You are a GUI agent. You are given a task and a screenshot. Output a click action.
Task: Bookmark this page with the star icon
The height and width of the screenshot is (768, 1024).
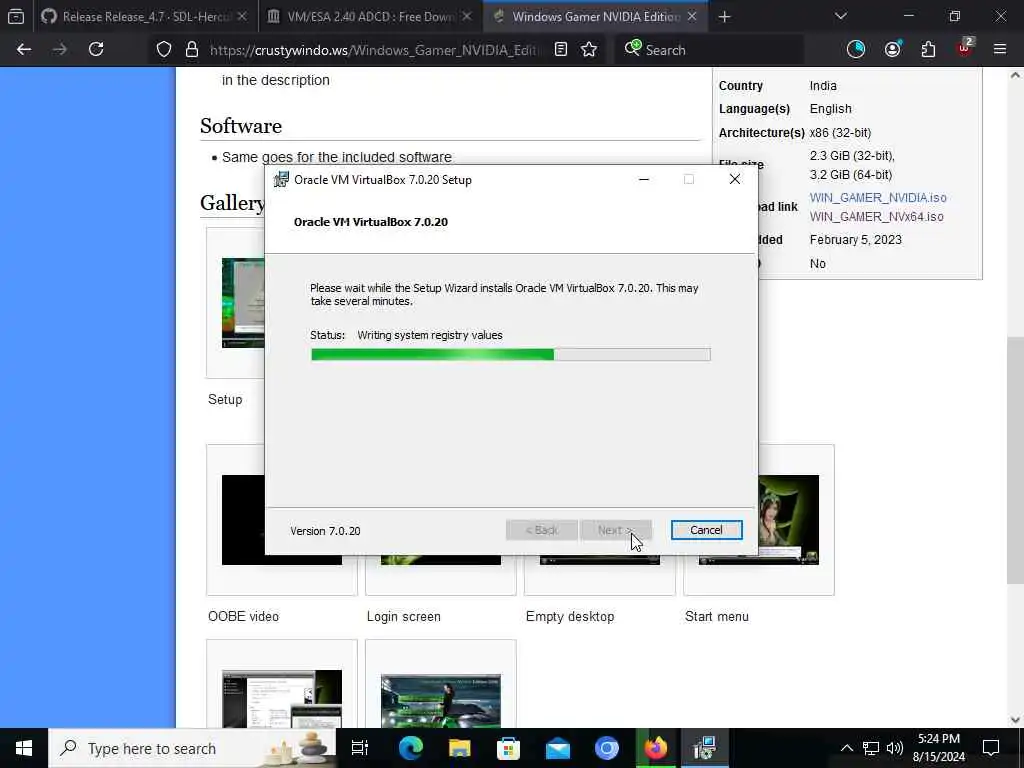589,50
